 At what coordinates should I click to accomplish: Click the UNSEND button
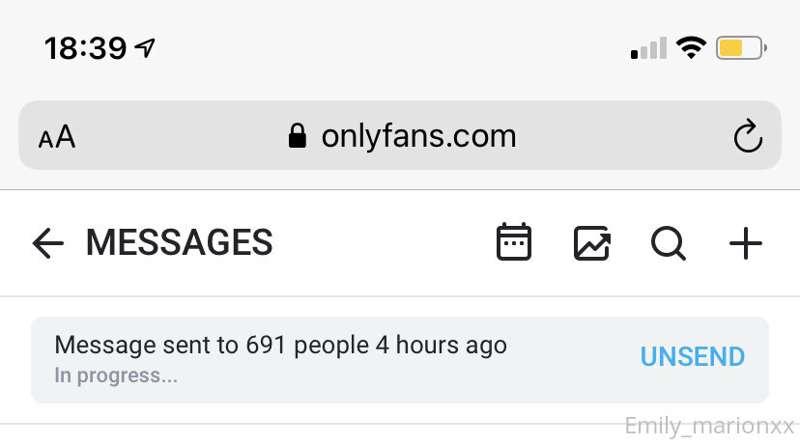692,356
